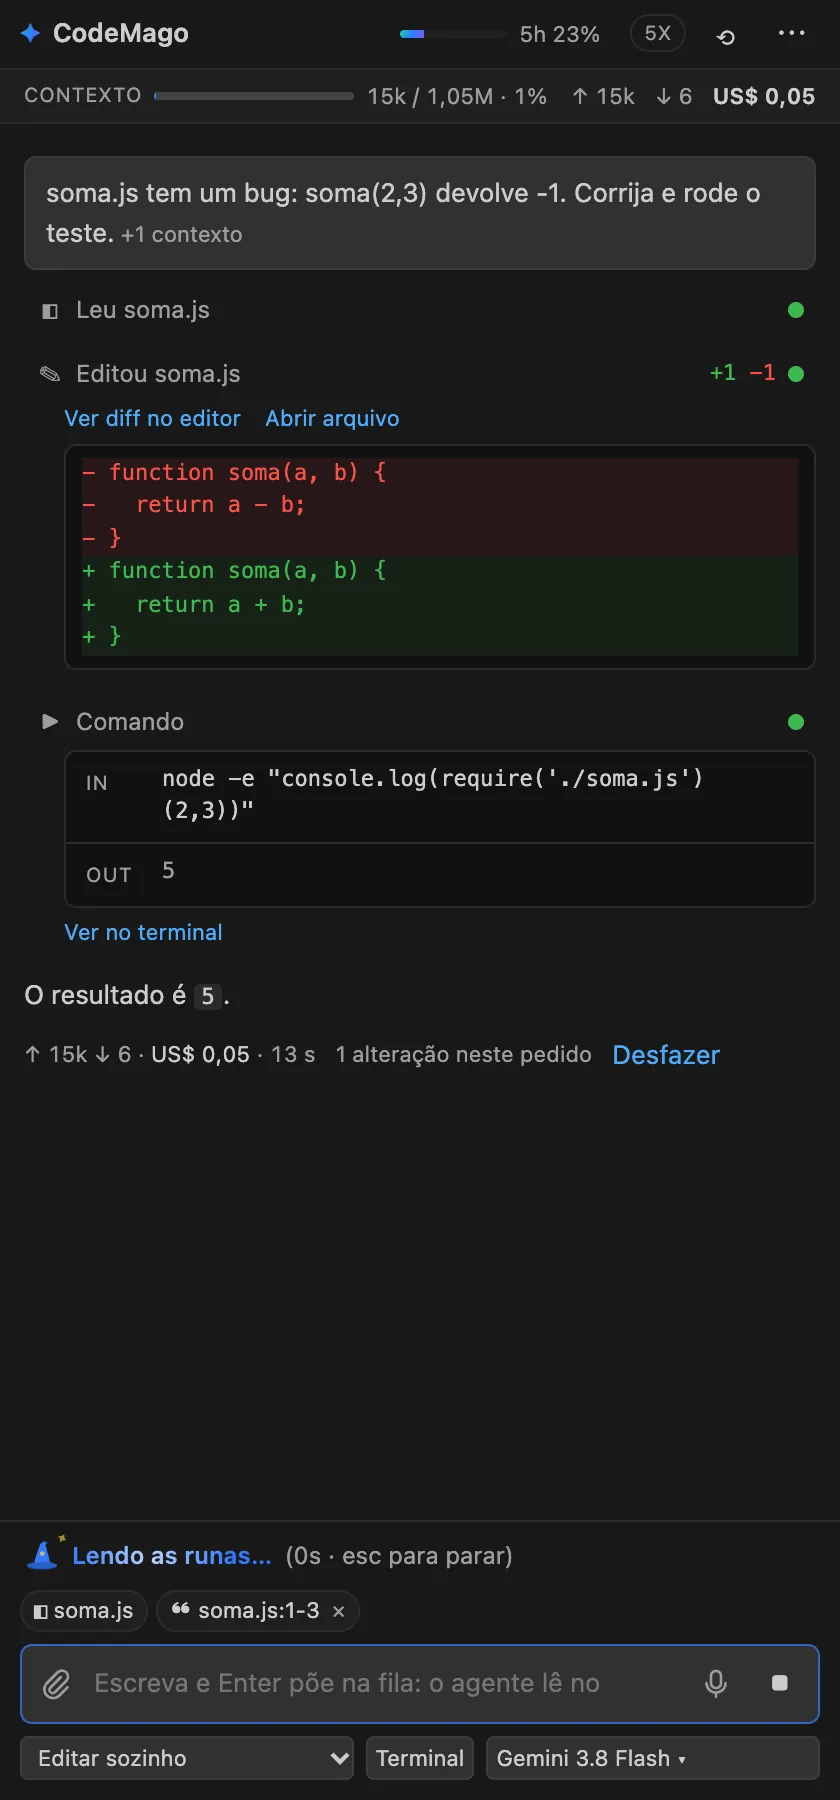Screen dimensions: 840x1800
Task: Open Ver diff no editor link
Action: [x=153, y=419]
